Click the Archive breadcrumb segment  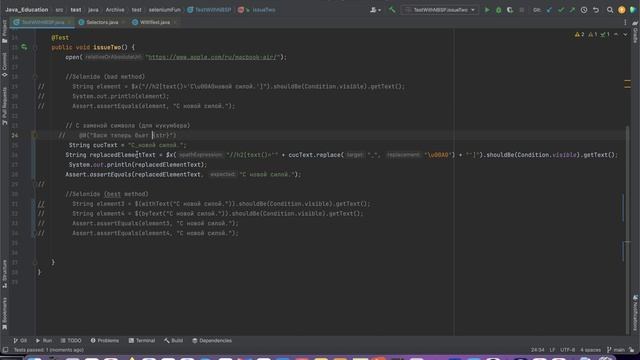pyautogui.click(x=115, y=10)
